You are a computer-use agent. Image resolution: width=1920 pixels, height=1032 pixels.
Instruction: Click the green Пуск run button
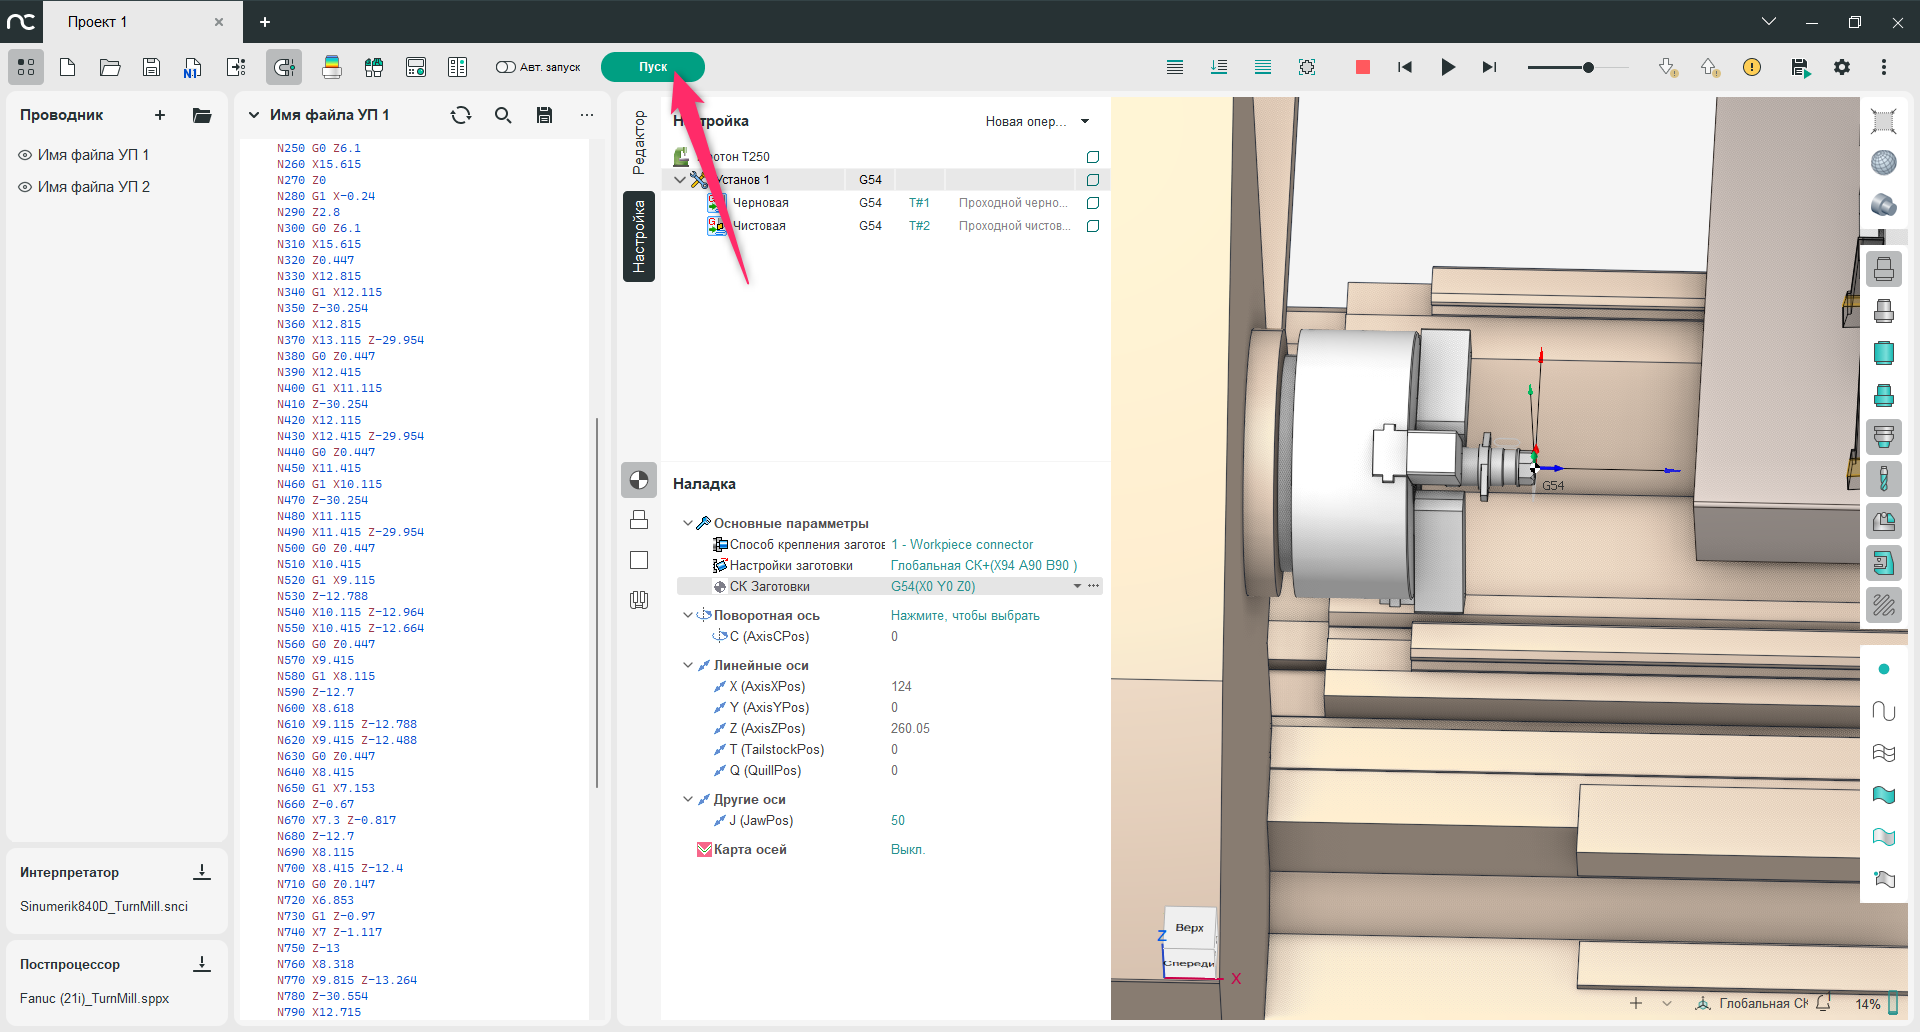click(x=652, y=67)
